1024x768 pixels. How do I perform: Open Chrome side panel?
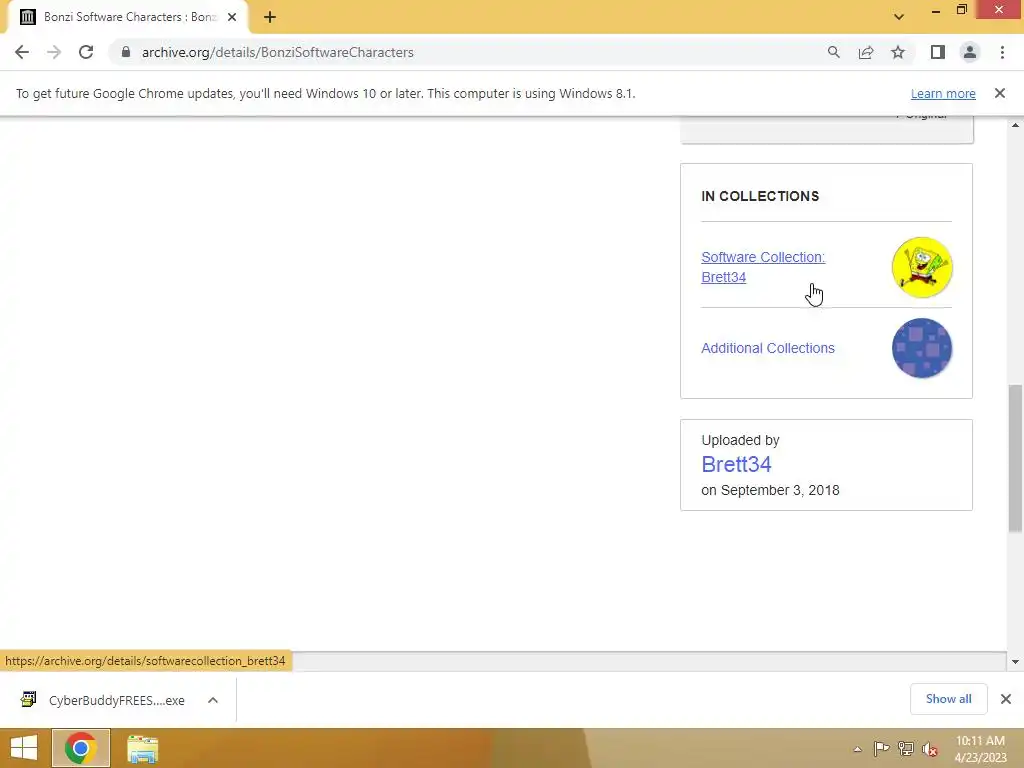[938, 52]
